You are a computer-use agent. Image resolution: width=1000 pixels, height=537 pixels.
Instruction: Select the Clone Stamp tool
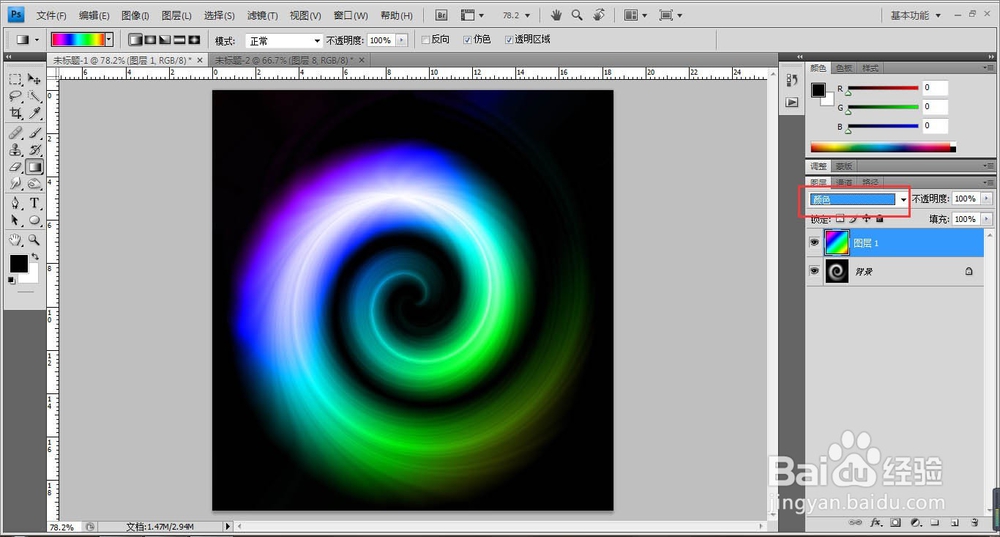(15, 150)
